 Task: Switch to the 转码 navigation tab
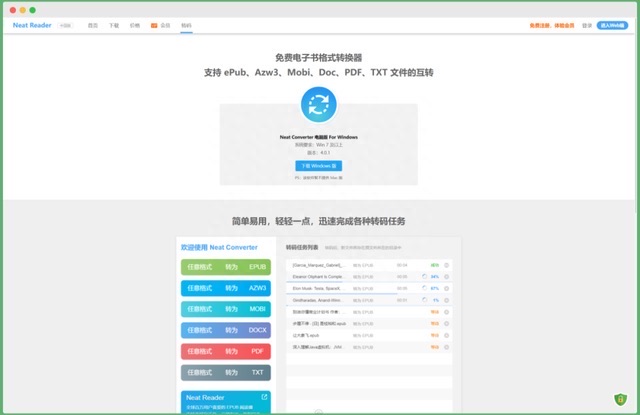coord(186,24)
